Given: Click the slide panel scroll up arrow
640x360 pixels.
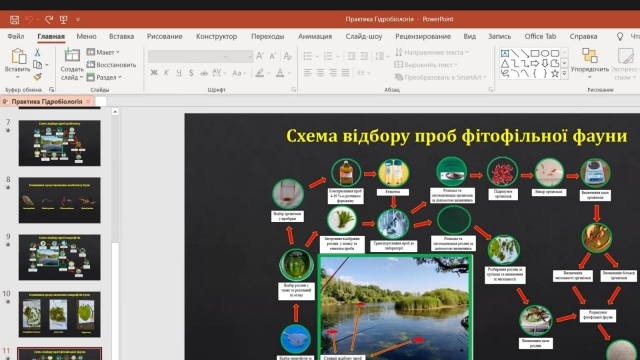Looking at the screenshot, I should (115, 112).
